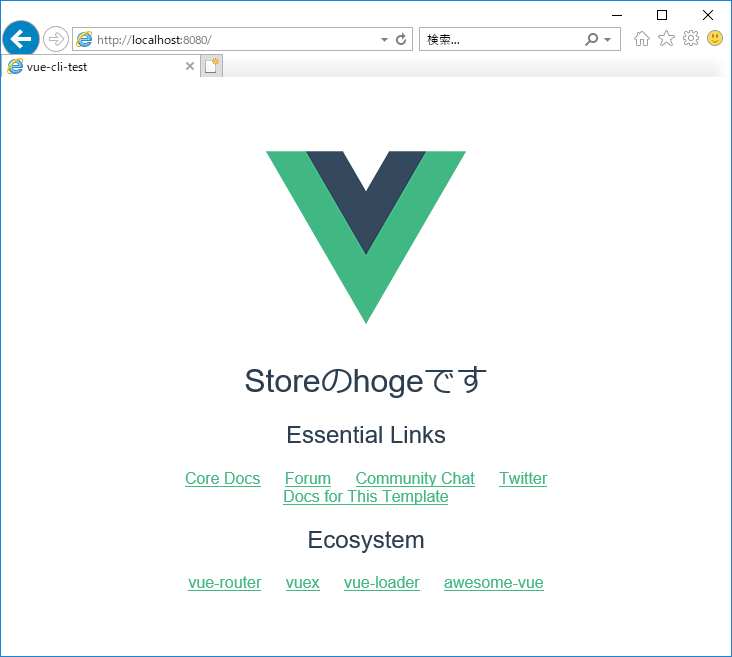Open Tools menu via the gear icon
732x657 pixels.
tap(691, 38)
